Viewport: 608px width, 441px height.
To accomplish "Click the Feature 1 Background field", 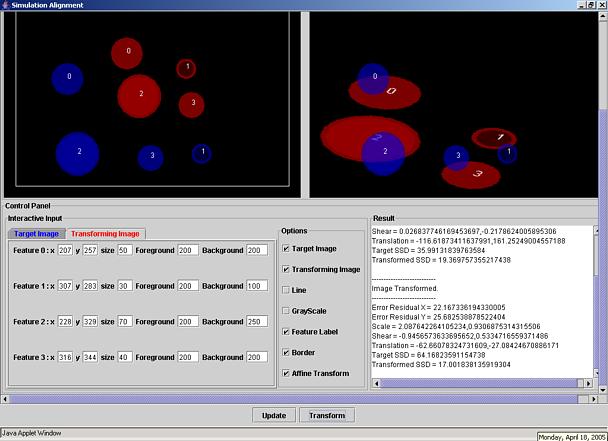I will [x=256, y=285].
